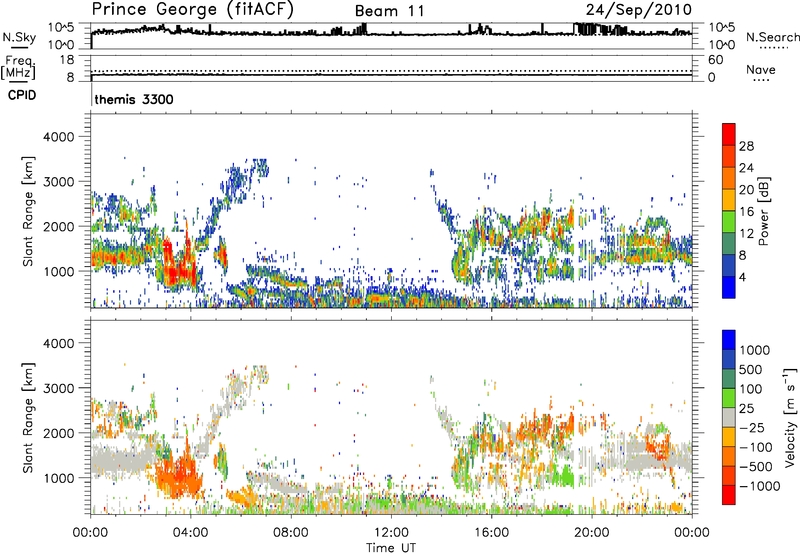Click the date "24/Sep/2010"
The width and height of the screenshot is (800, 554).
click(639, 9)
